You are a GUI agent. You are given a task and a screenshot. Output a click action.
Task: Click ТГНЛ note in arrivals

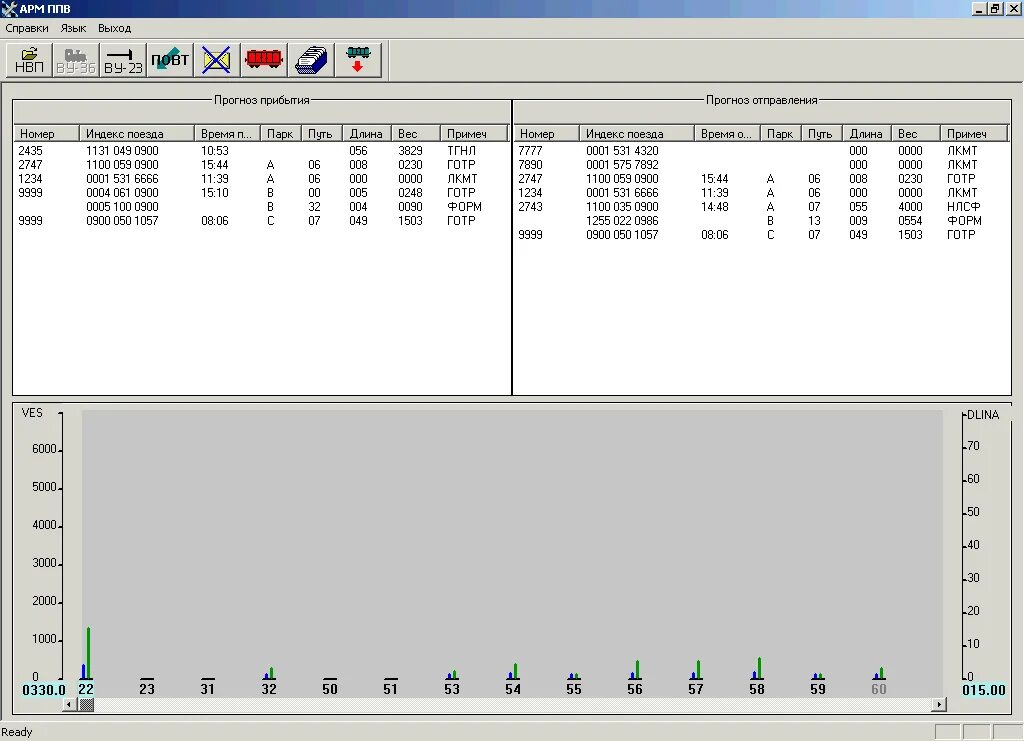click(x=462, y=151)
